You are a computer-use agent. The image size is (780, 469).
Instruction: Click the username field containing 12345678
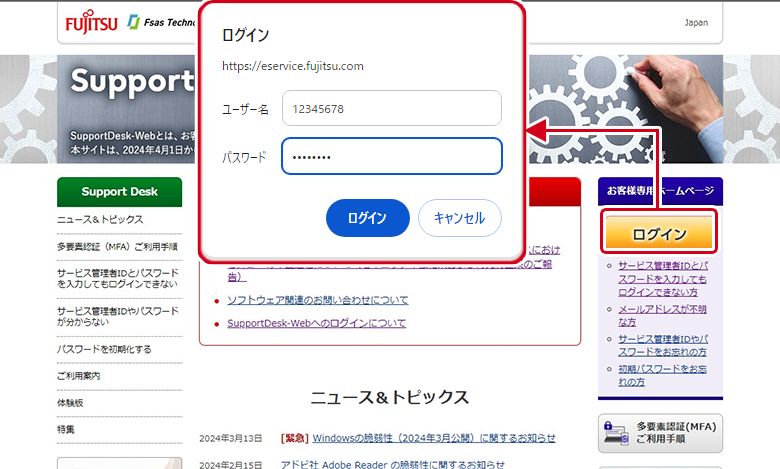pos(391,108)
